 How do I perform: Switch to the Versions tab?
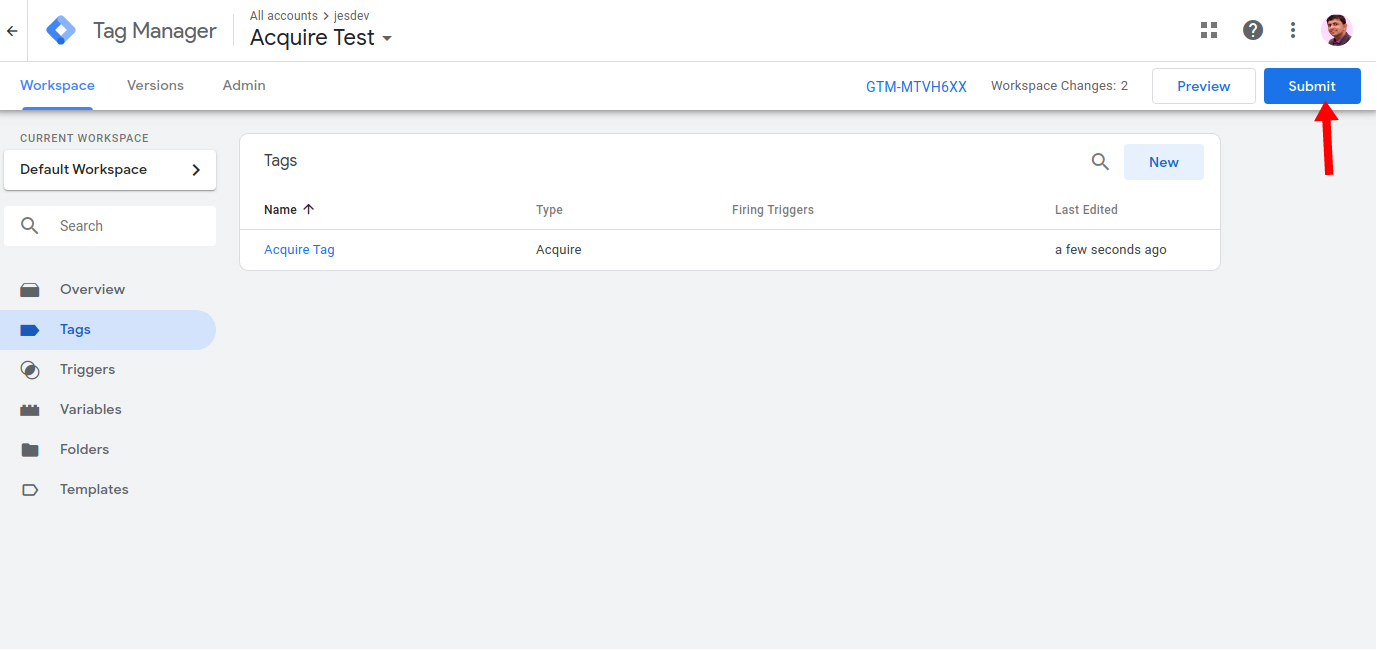pos(155,86)
